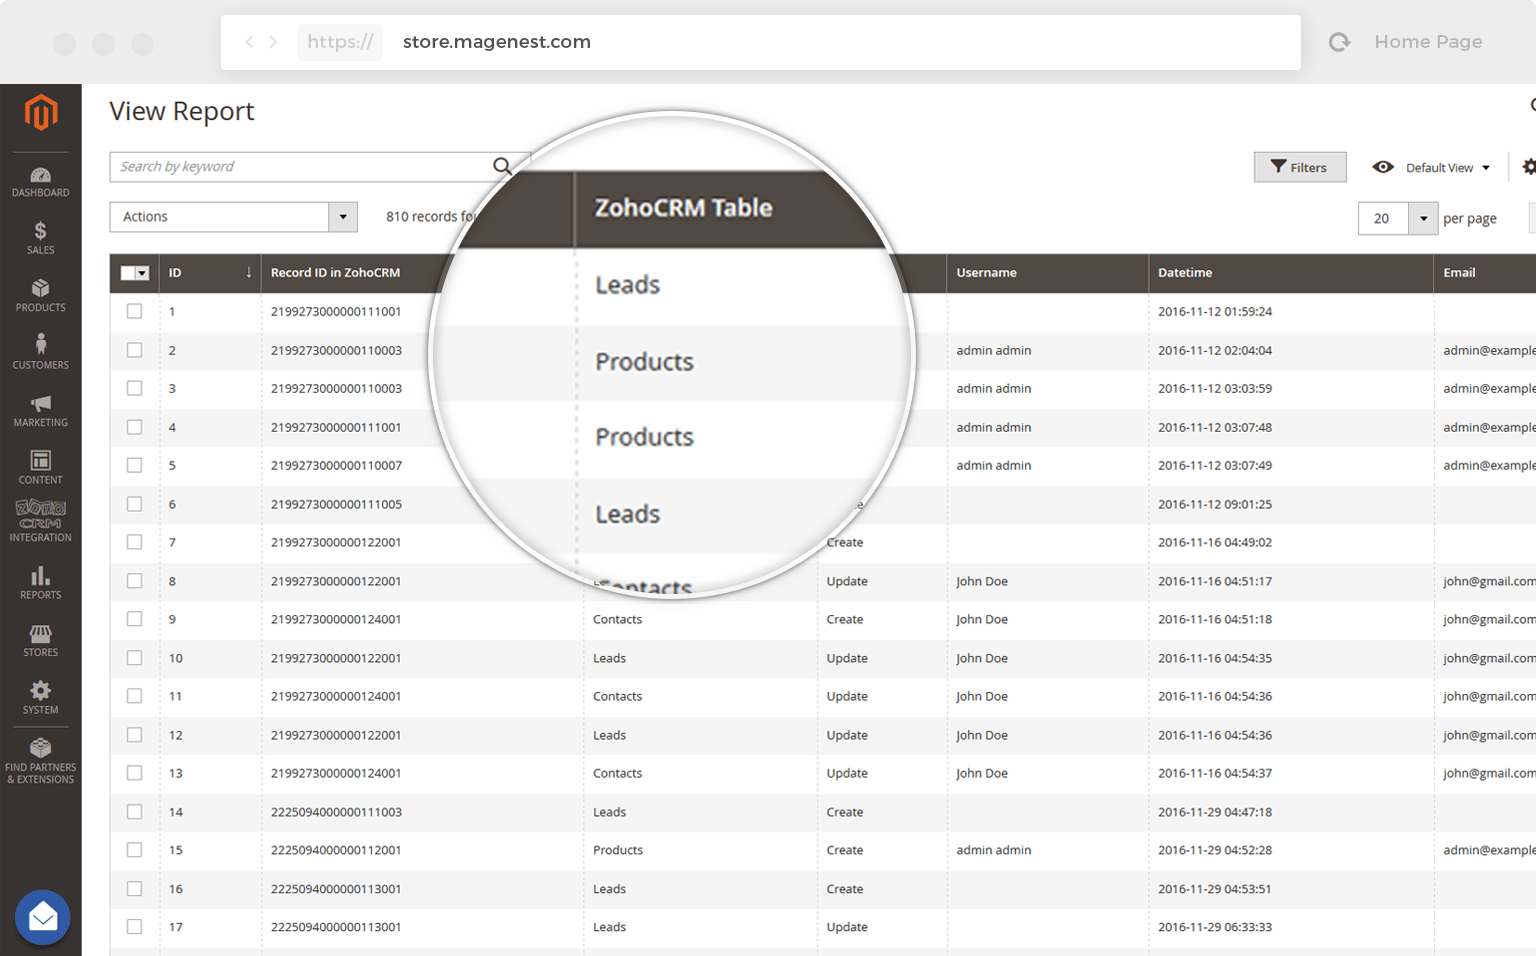Click the browser back arrow
Viewport: 1536px width, 956px height.
click(249, 42)
